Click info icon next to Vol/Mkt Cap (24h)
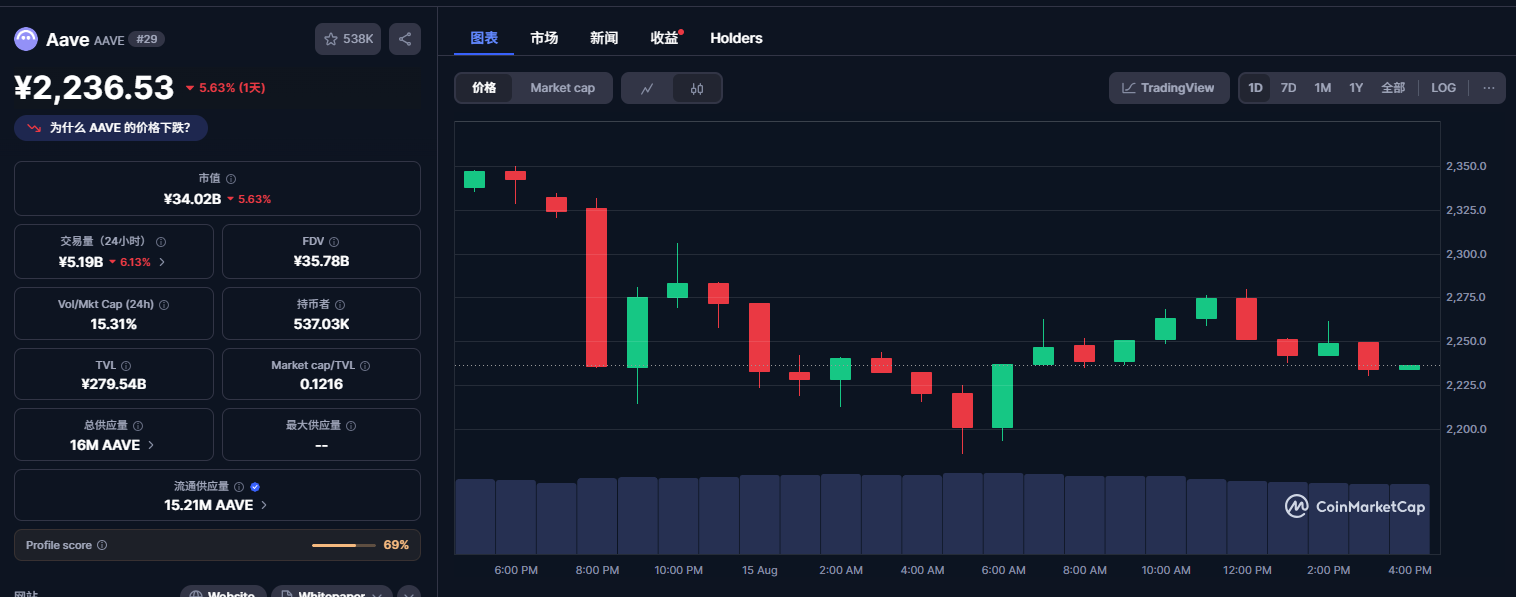Image resolution: width=1516 pixels, height=597 pixels. 164,305
